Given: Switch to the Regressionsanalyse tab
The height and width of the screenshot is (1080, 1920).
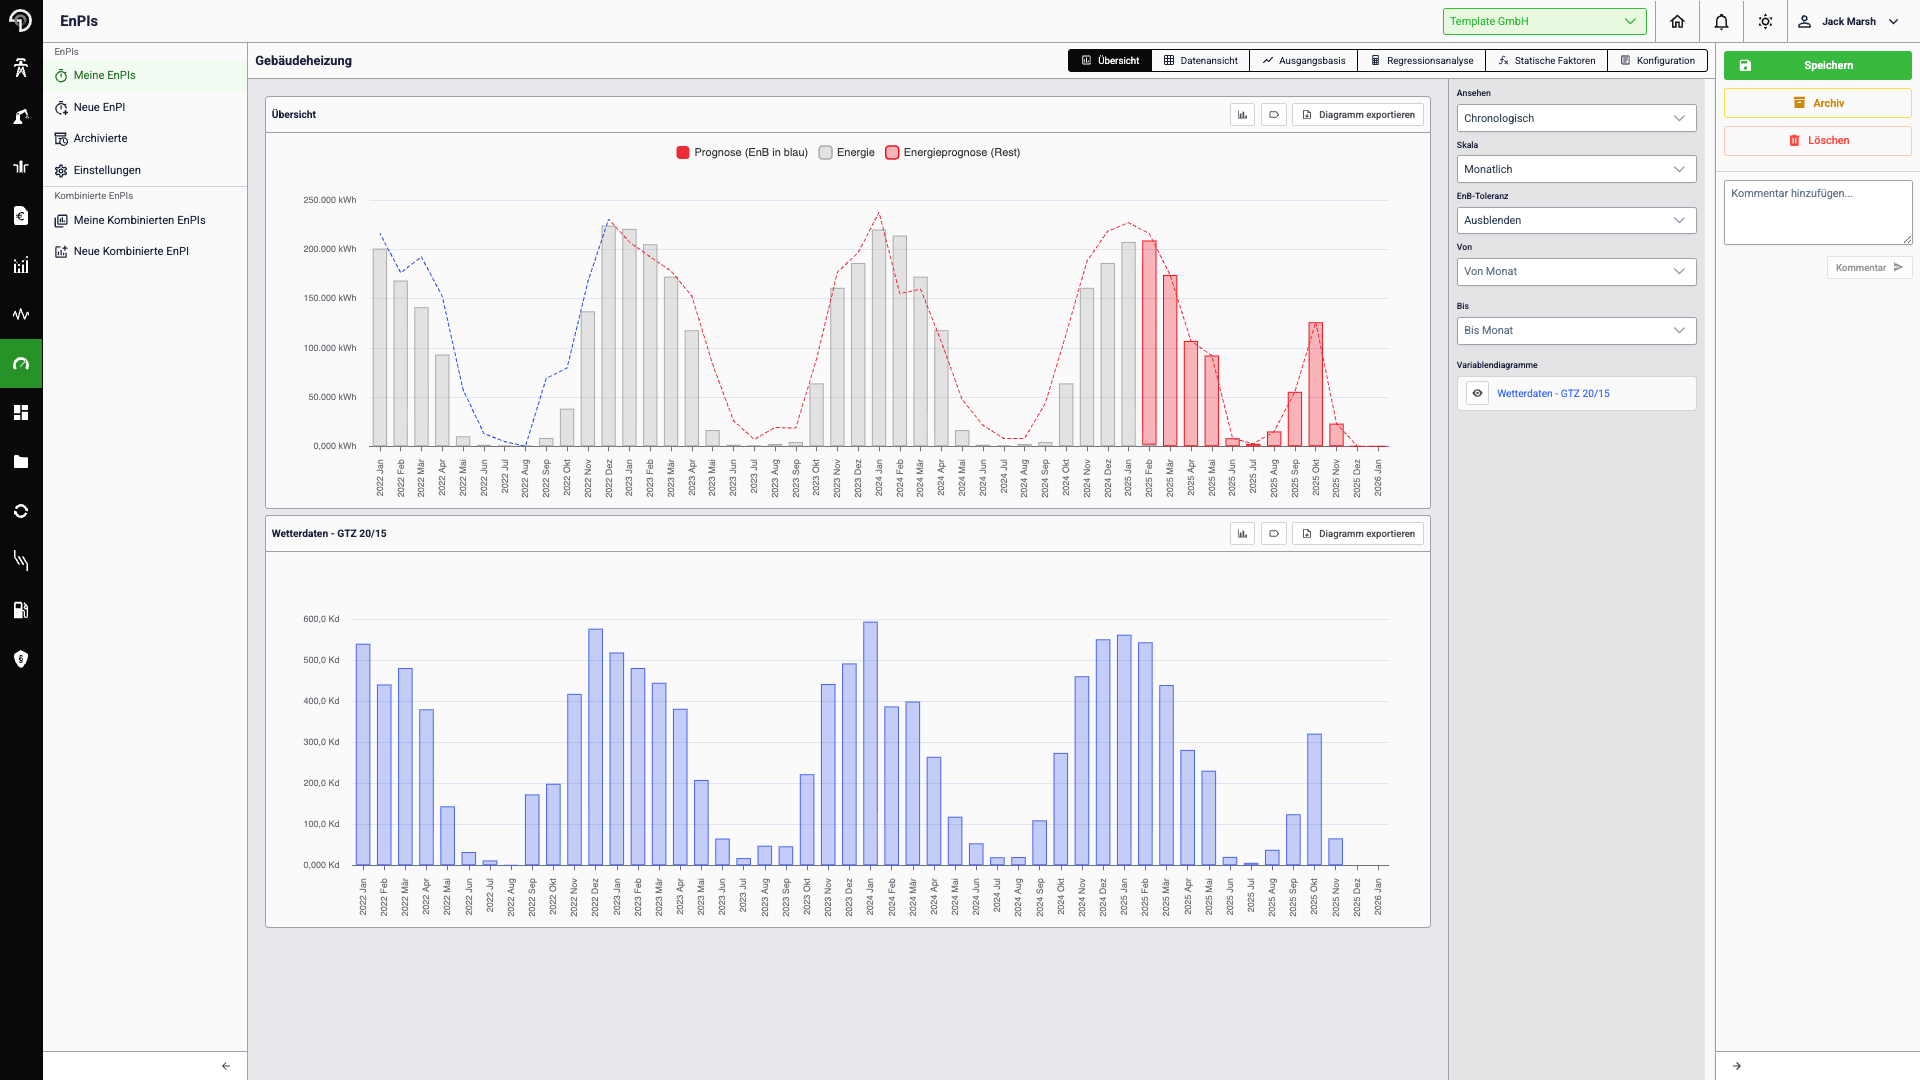Looking at the screenshot, I should coord(1421,61).
